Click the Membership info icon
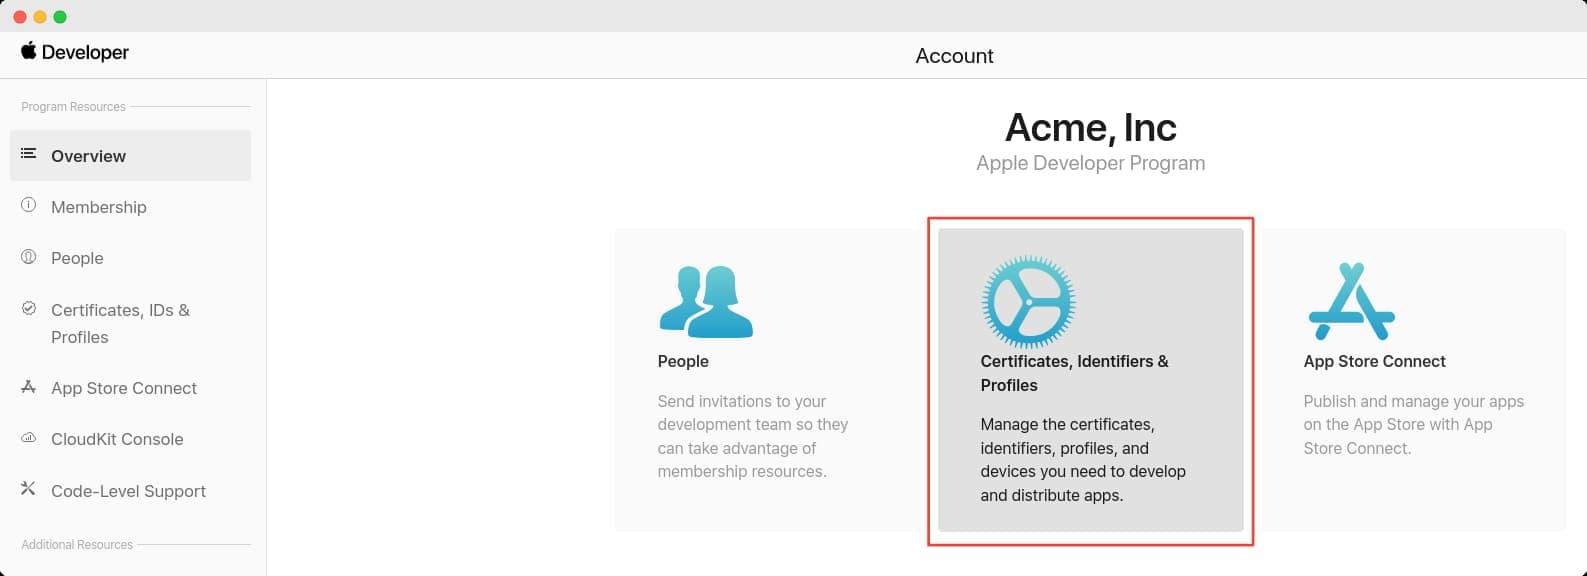The width and height of the screenshot is (1587, 576). pyautogui.click(x=29, y=205)
